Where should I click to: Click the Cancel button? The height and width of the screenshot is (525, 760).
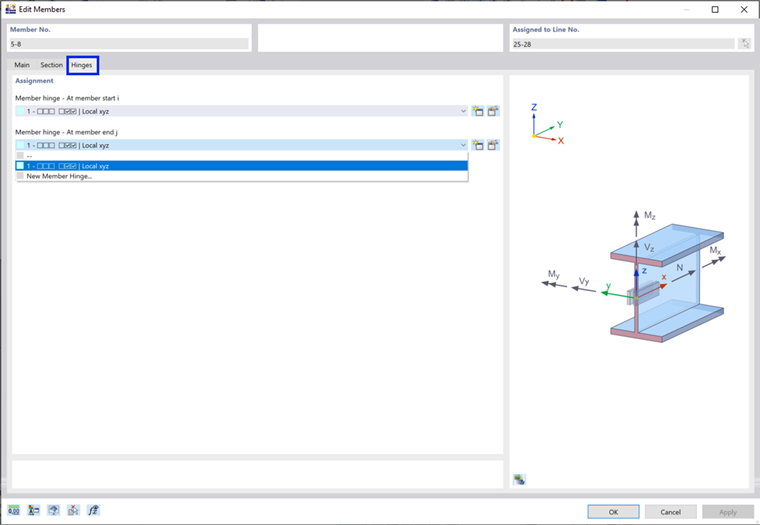tap(670, 512)
